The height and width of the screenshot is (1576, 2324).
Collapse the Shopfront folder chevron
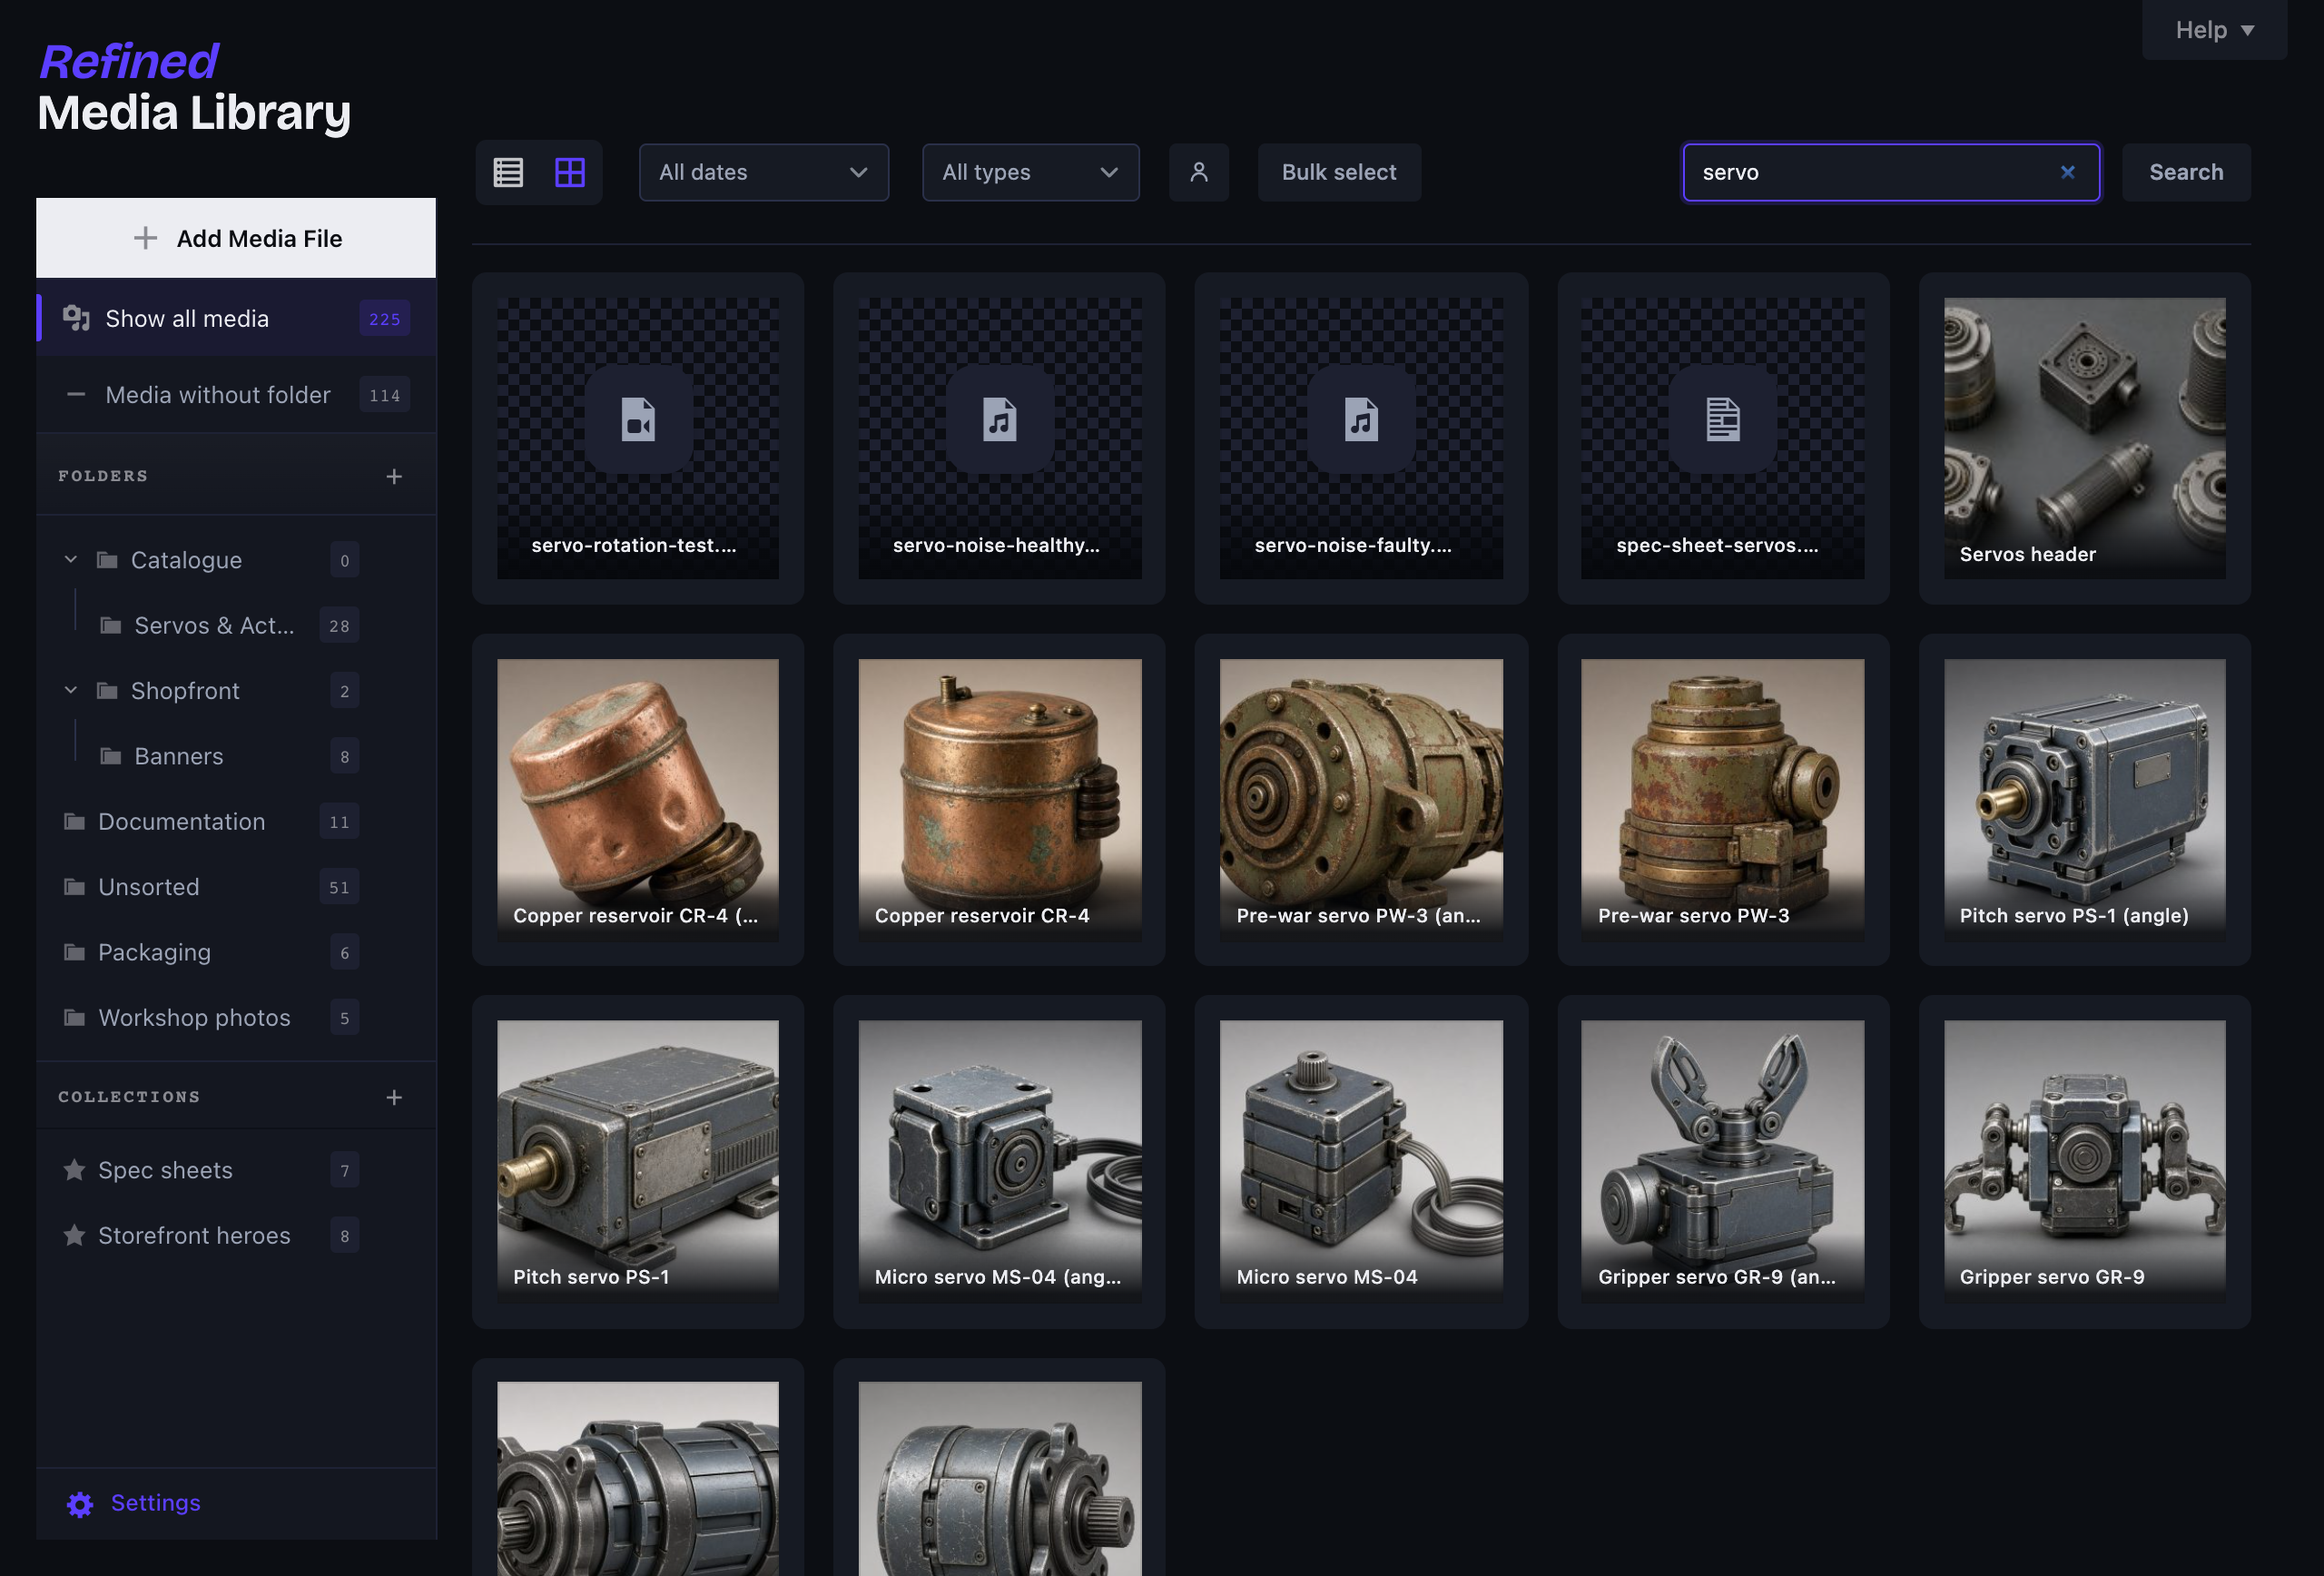[70, 691]
